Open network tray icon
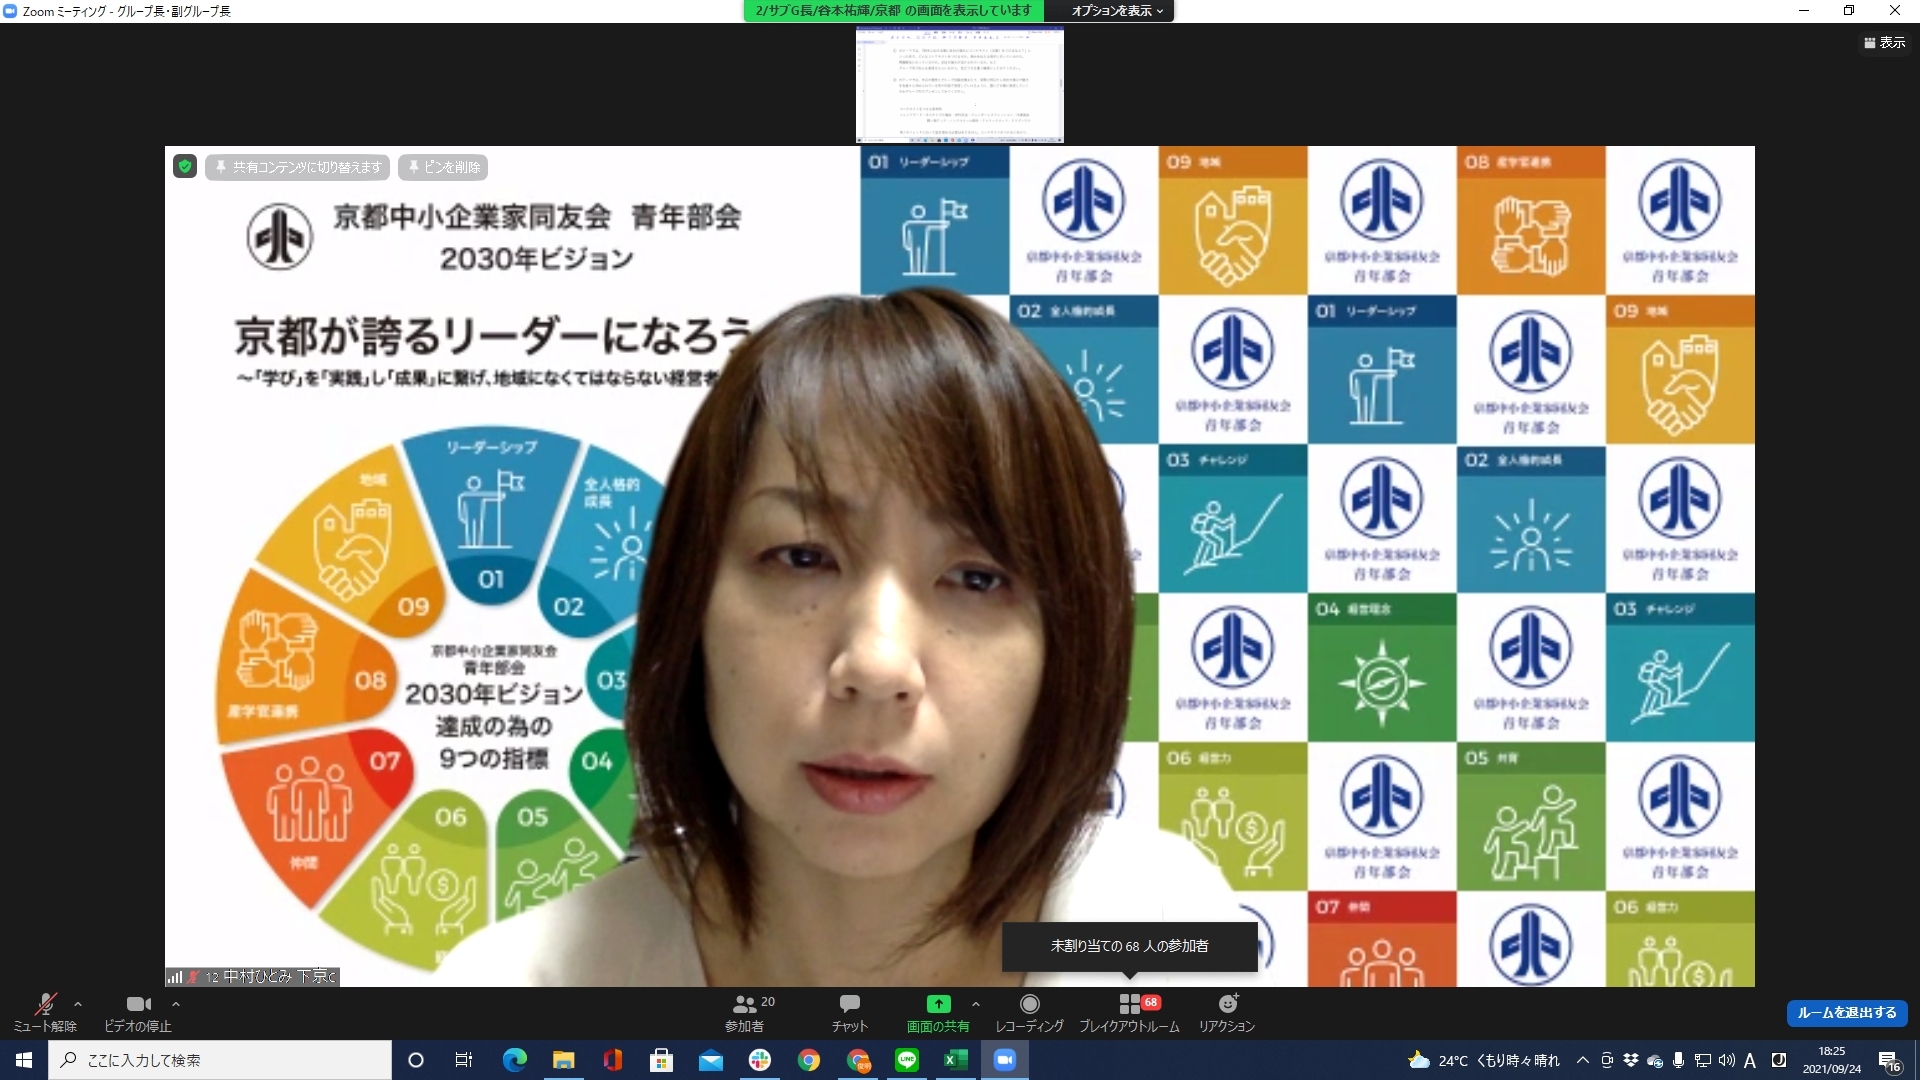This screenshot has height=1080, width=1920. tap(1703, 1060)
